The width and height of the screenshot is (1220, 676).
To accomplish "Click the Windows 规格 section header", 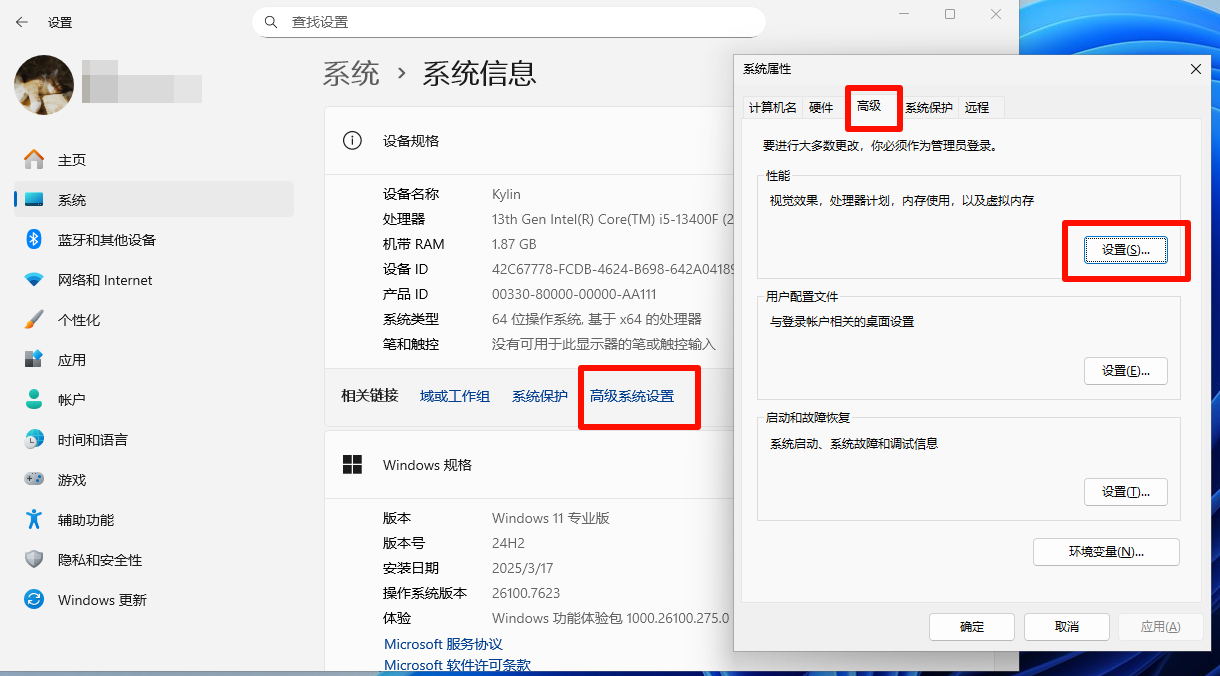I will tap(427, 465).
